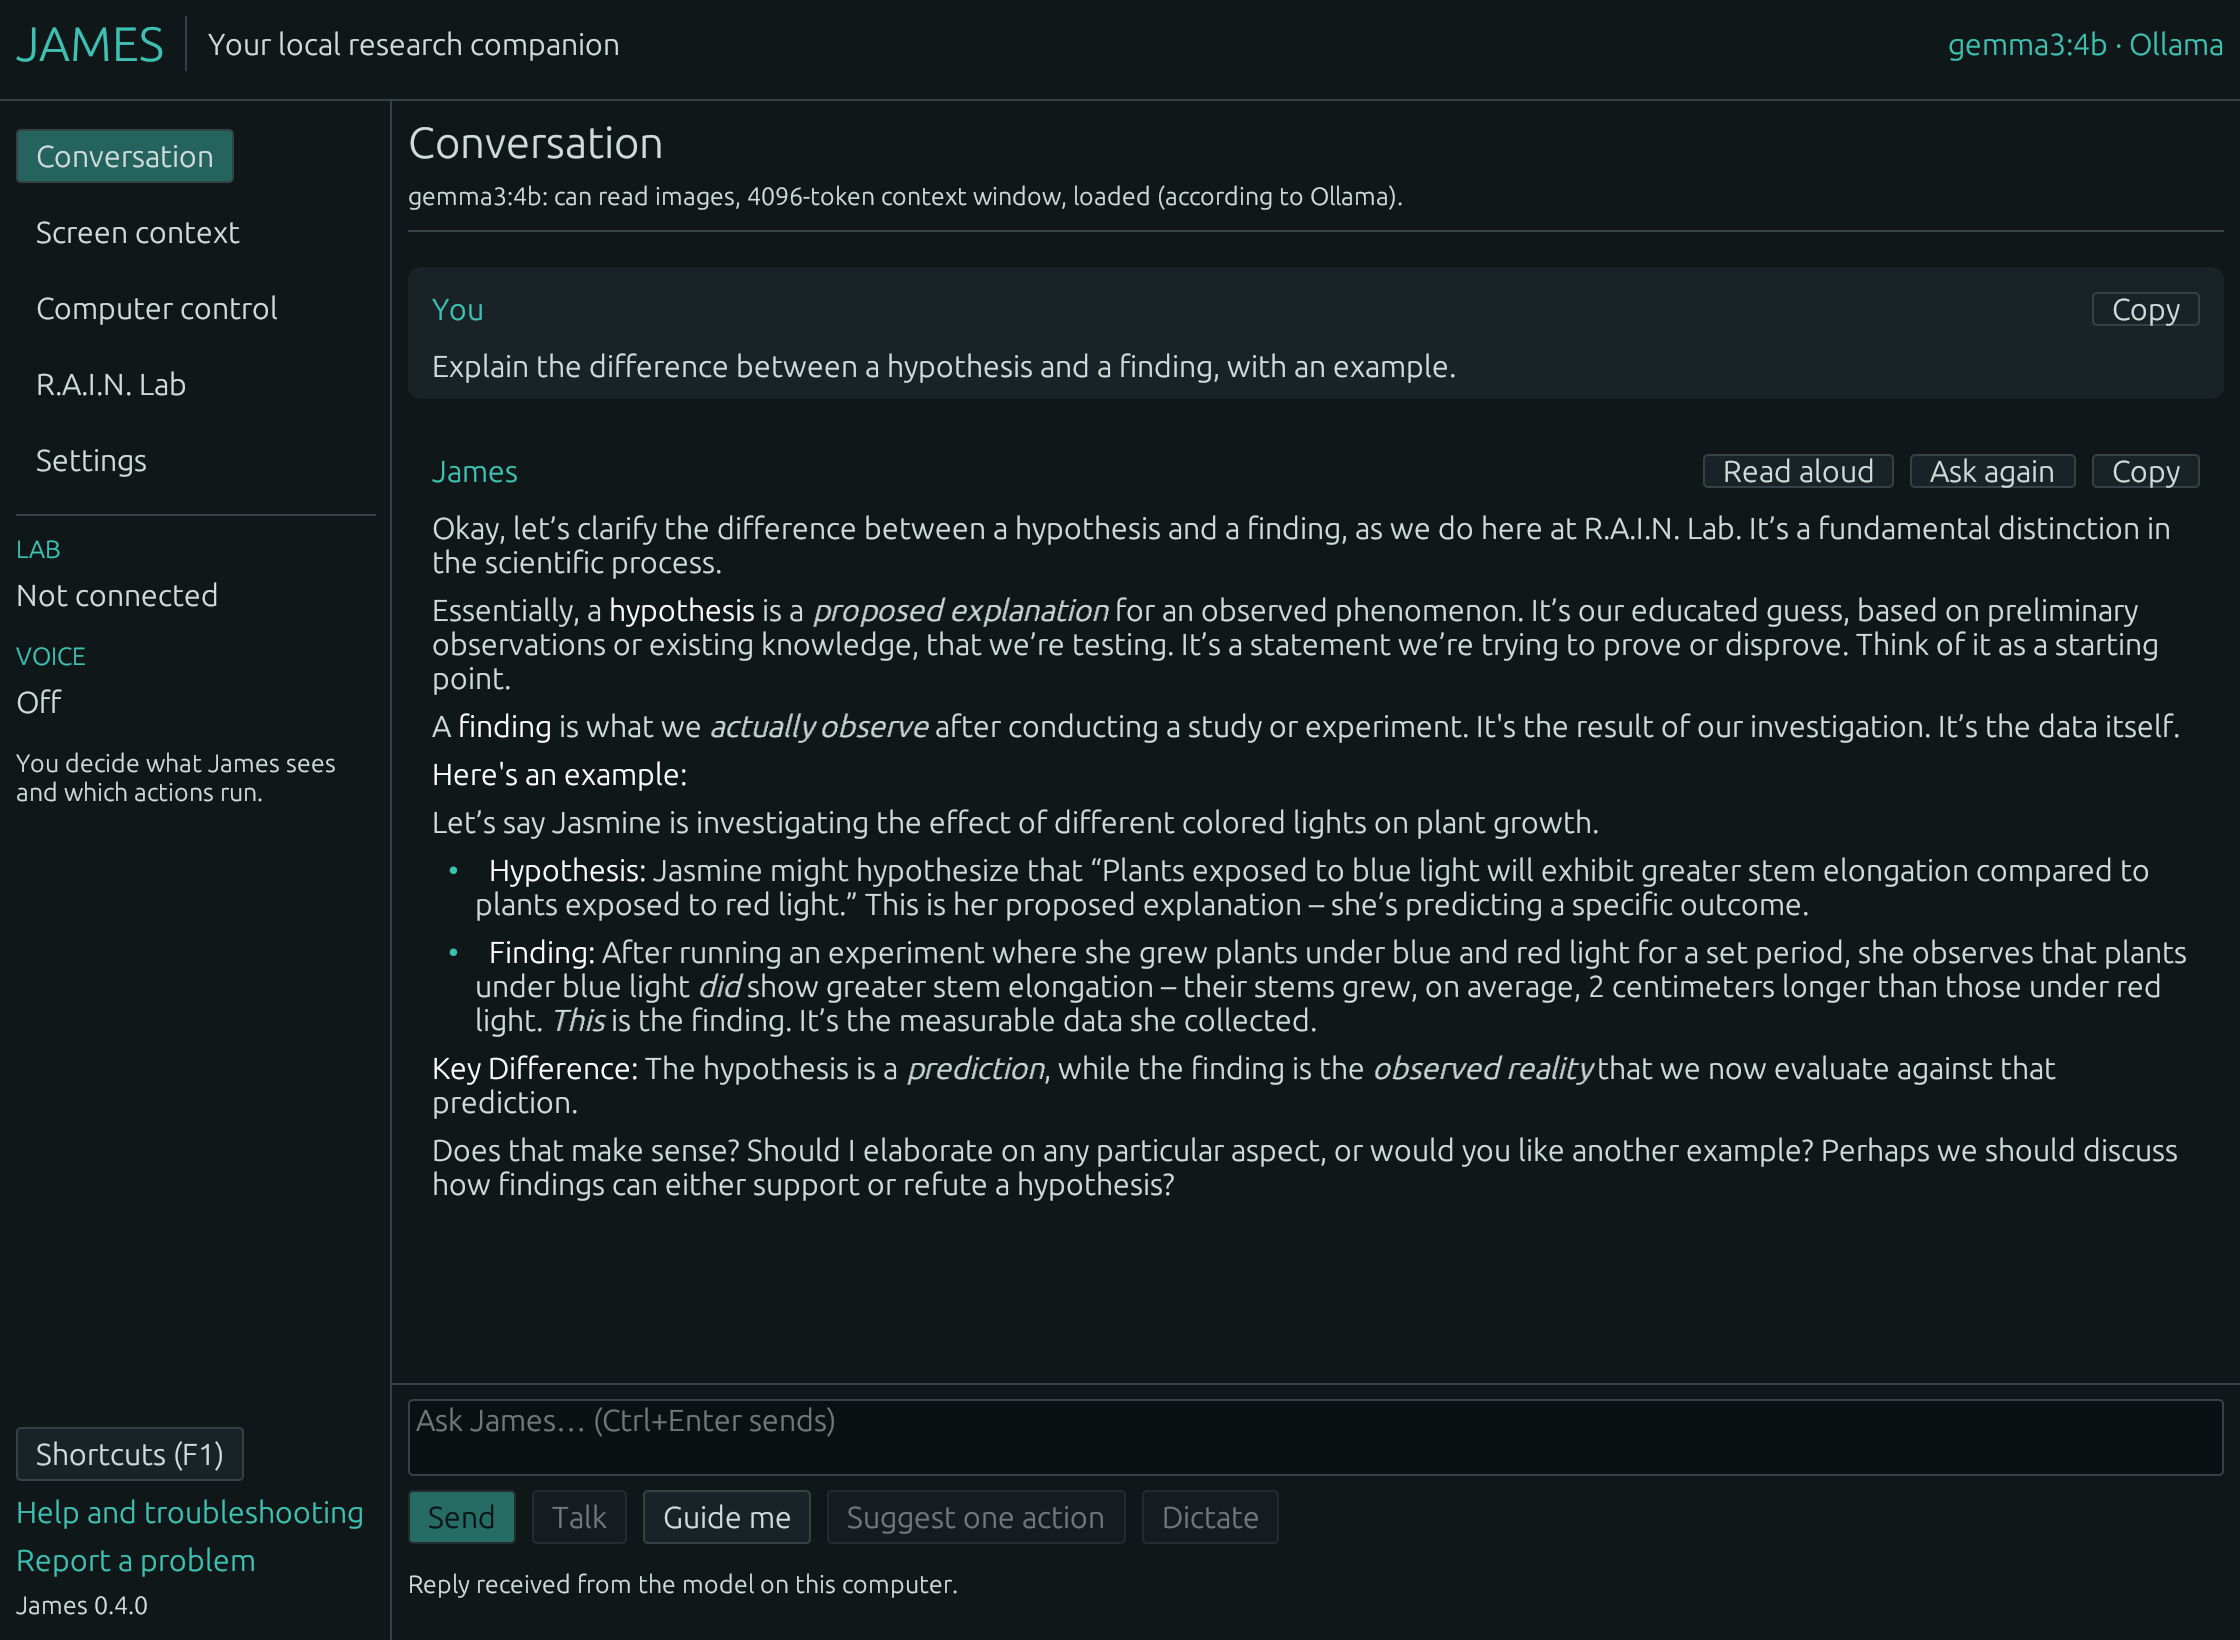Click 'Your local research companion' tagline
The width and height of the screenshot is (2240, 1640).
[x=414, y=44]
